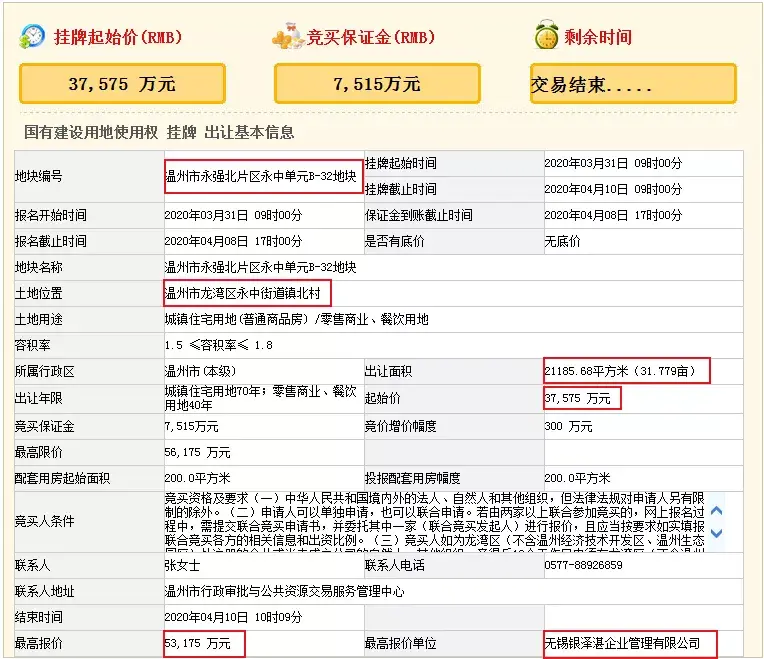Click 竞买保证金 table value 7,515万元
Viewport: 764px width, 659px height.
[191, 426]
